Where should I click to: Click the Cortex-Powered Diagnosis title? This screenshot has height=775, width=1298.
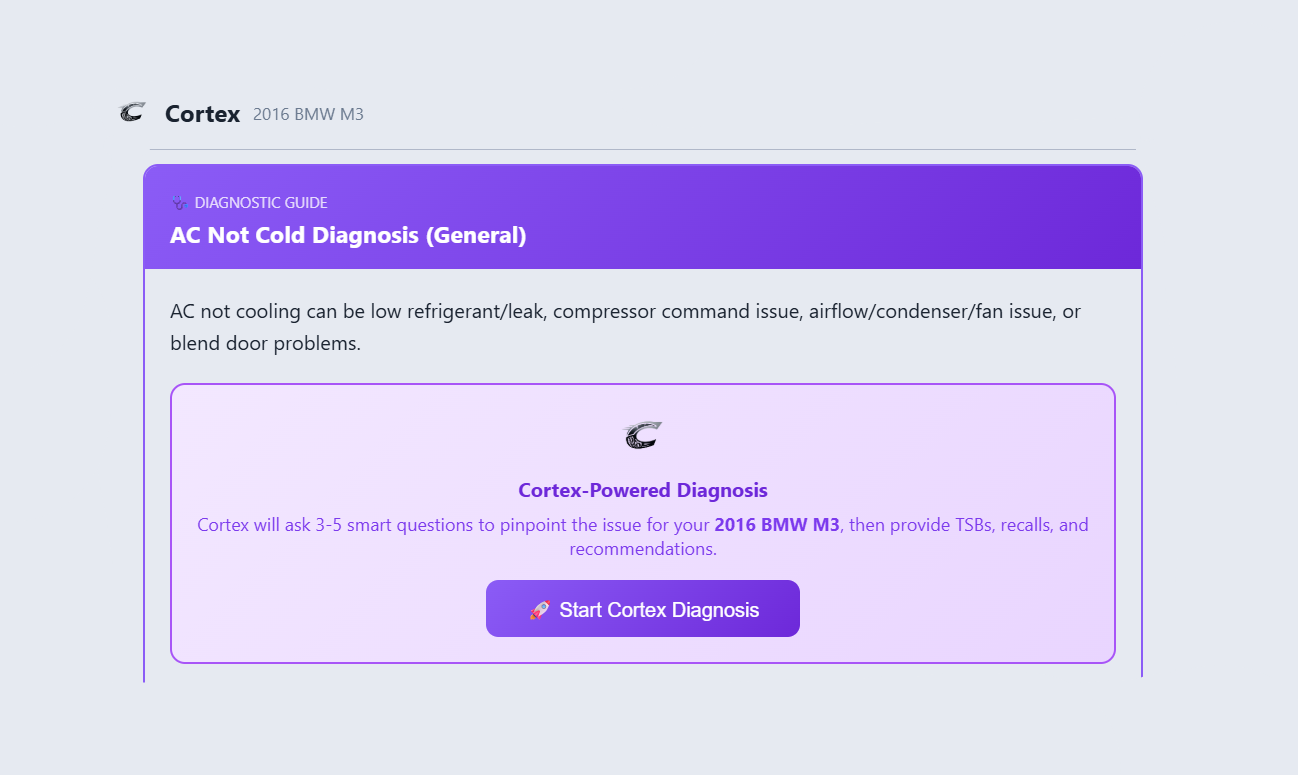[x=642, y=490]
